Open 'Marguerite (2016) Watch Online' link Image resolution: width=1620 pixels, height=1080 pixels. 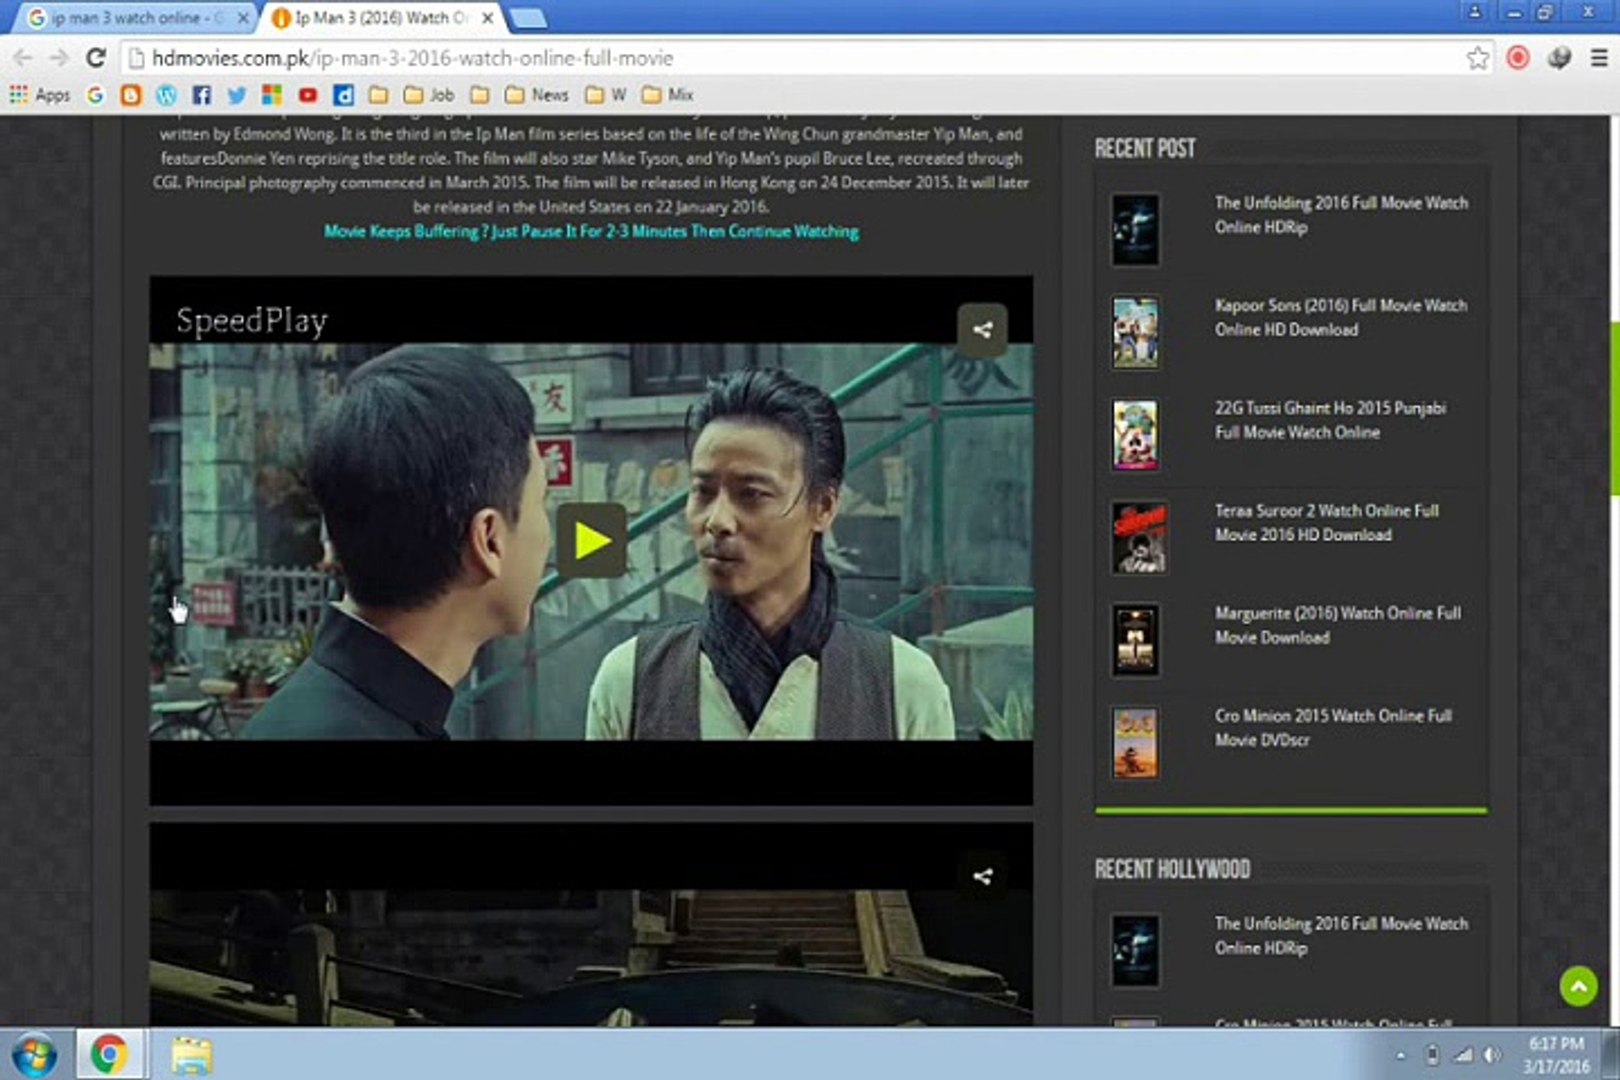(x=1338, y=625)
